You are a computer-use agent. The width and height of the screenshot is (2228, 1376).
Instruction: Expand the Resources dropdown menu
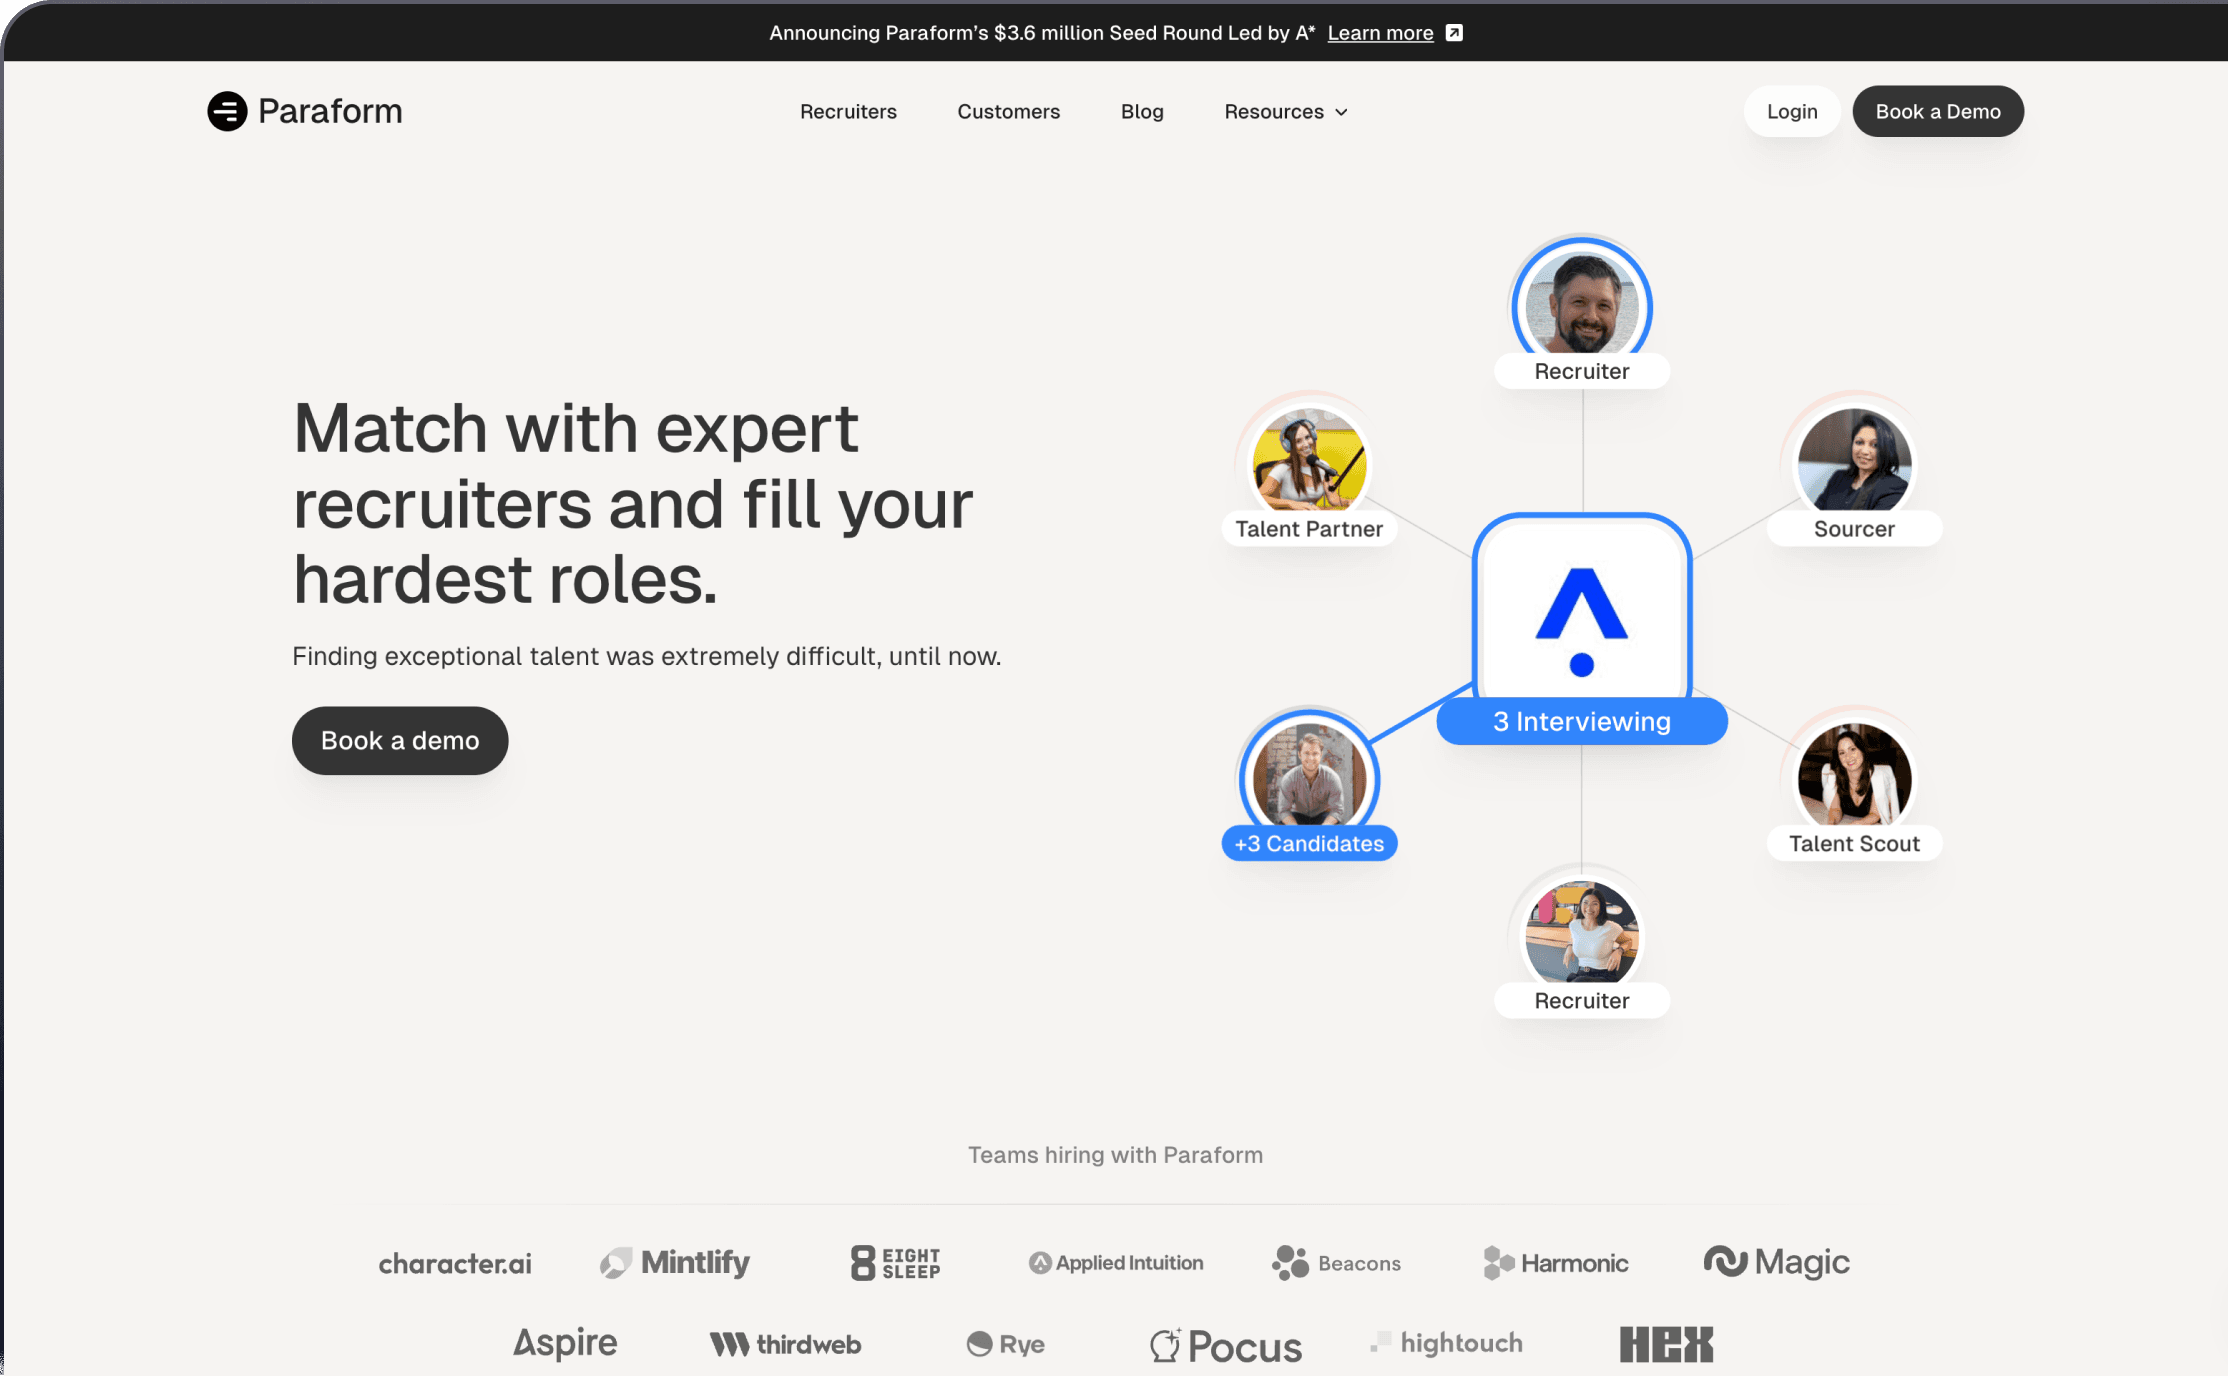pos(1286,110)
